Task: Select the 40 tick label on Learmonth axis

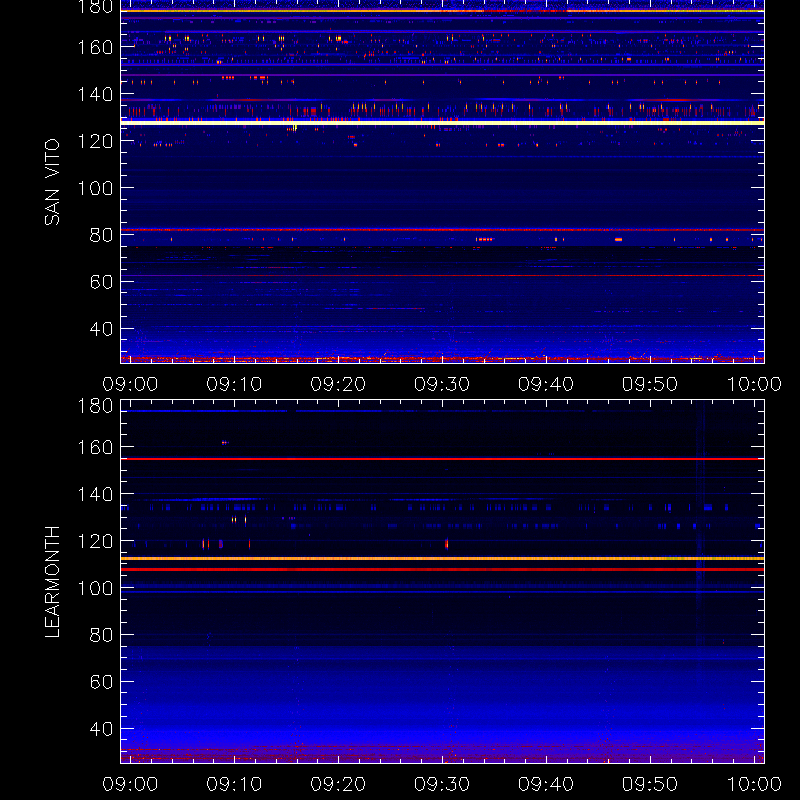Action: 101,729
